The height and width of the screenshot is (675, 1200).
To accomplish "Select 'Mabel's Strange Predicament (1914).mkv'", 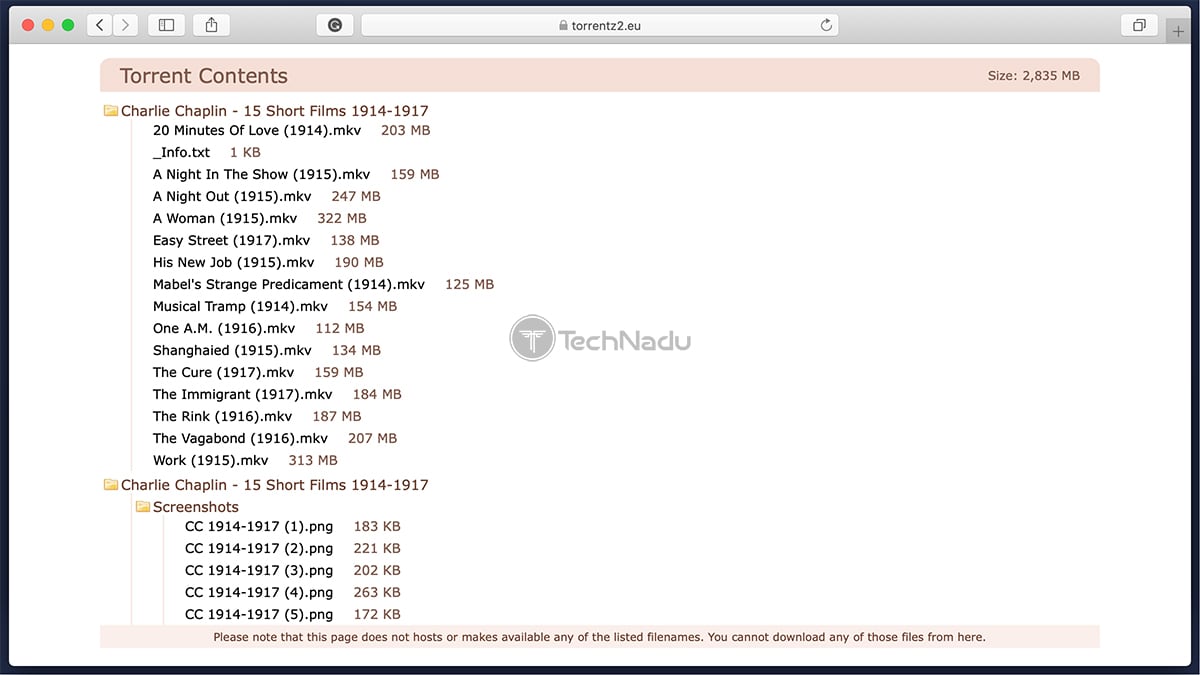I will tap(289, 284).
